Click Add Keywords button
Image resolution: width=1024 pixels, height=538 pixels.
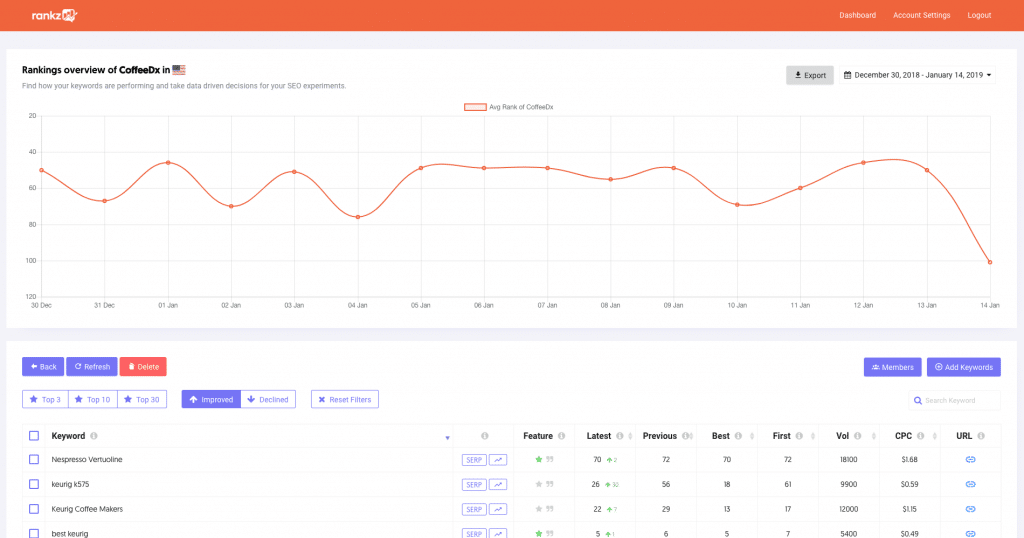coord(964,367)
